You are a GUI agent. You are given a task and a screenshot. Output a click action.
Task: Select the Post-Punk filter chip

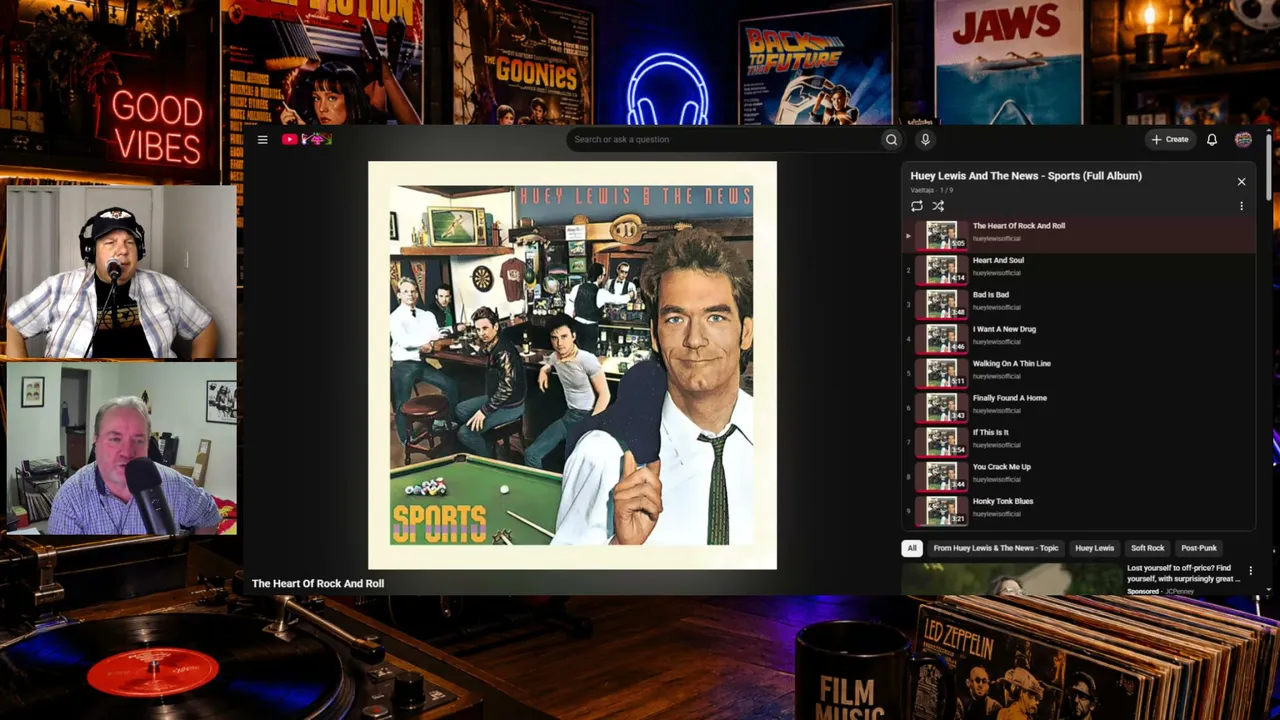(1199, 548)
